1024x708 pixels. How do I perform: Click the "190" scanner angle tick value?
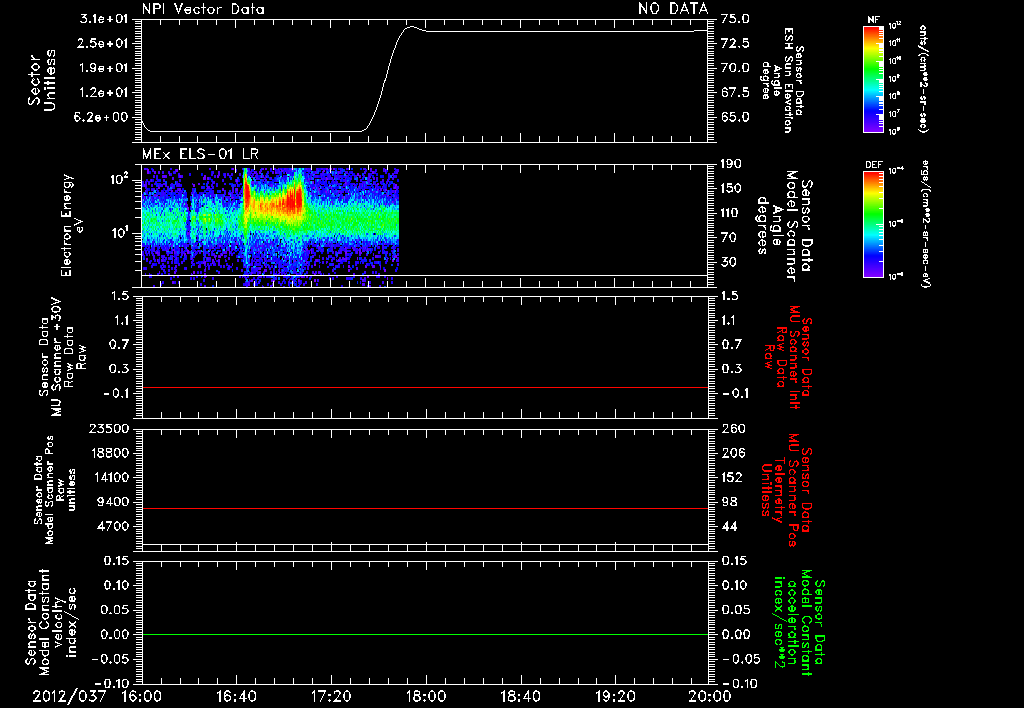pos(731,164)
